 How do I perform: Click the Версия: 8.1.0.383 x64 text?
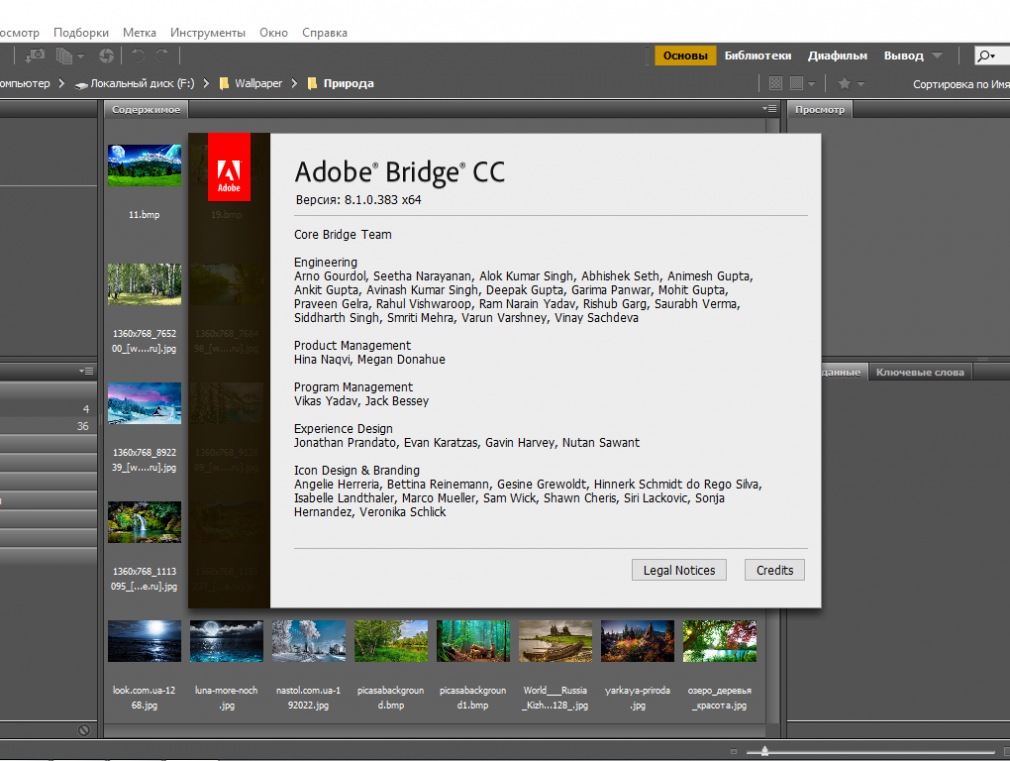(358, 200)
